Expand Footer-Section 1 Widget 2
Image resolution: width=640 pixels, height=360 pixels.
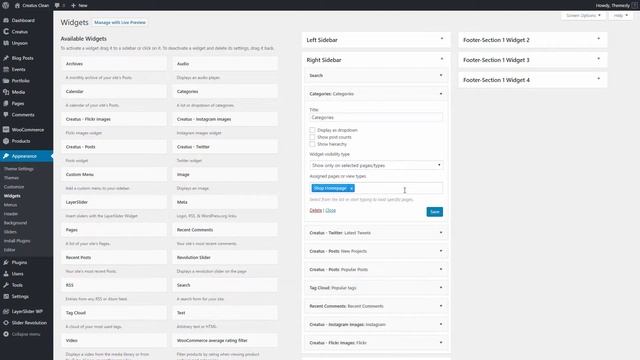tap(598, 39)
